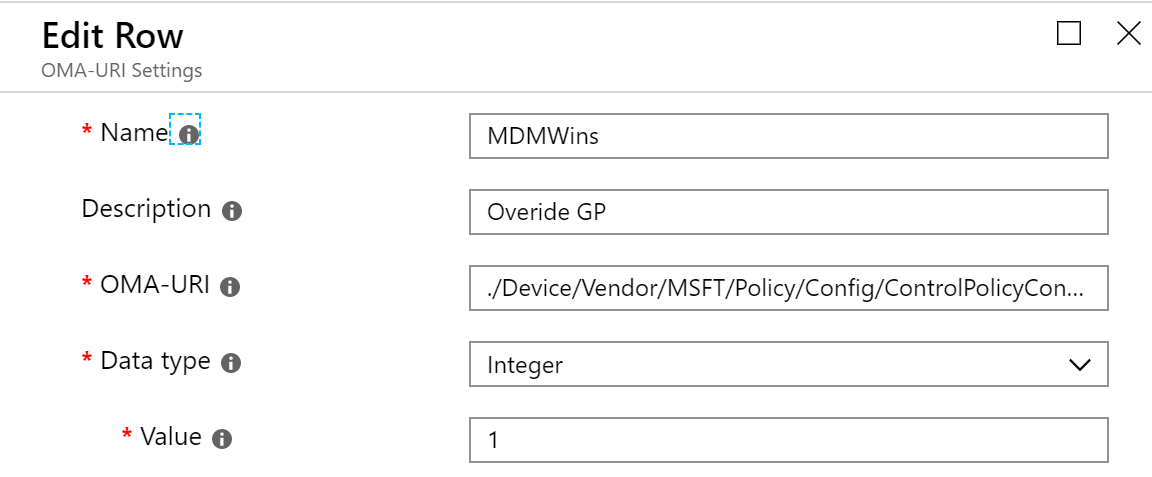Open the Data type Integer dropdown
The image size is (1152, 477).
[788, 364]
